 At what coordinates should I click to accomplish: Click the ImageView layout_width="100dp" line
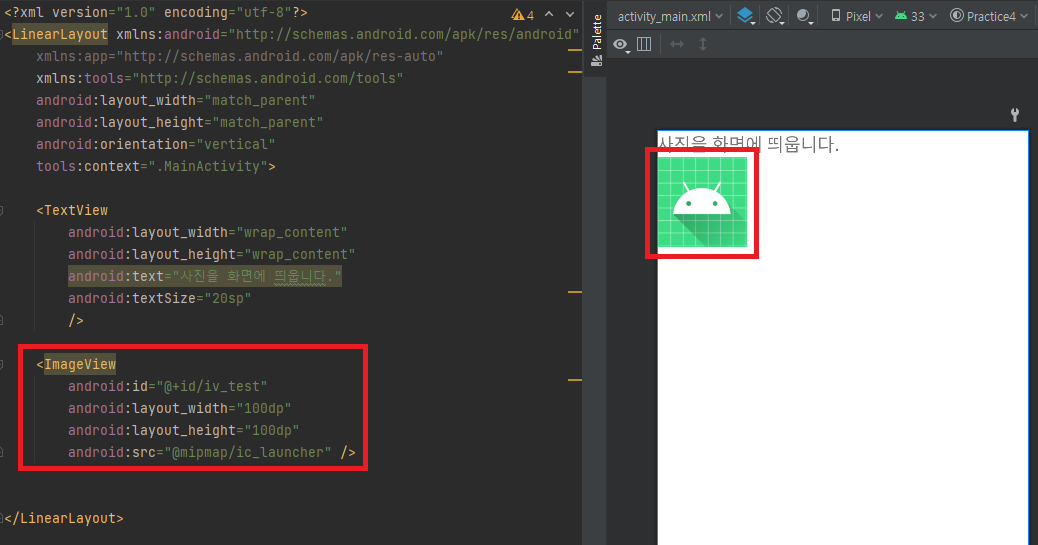179,409
